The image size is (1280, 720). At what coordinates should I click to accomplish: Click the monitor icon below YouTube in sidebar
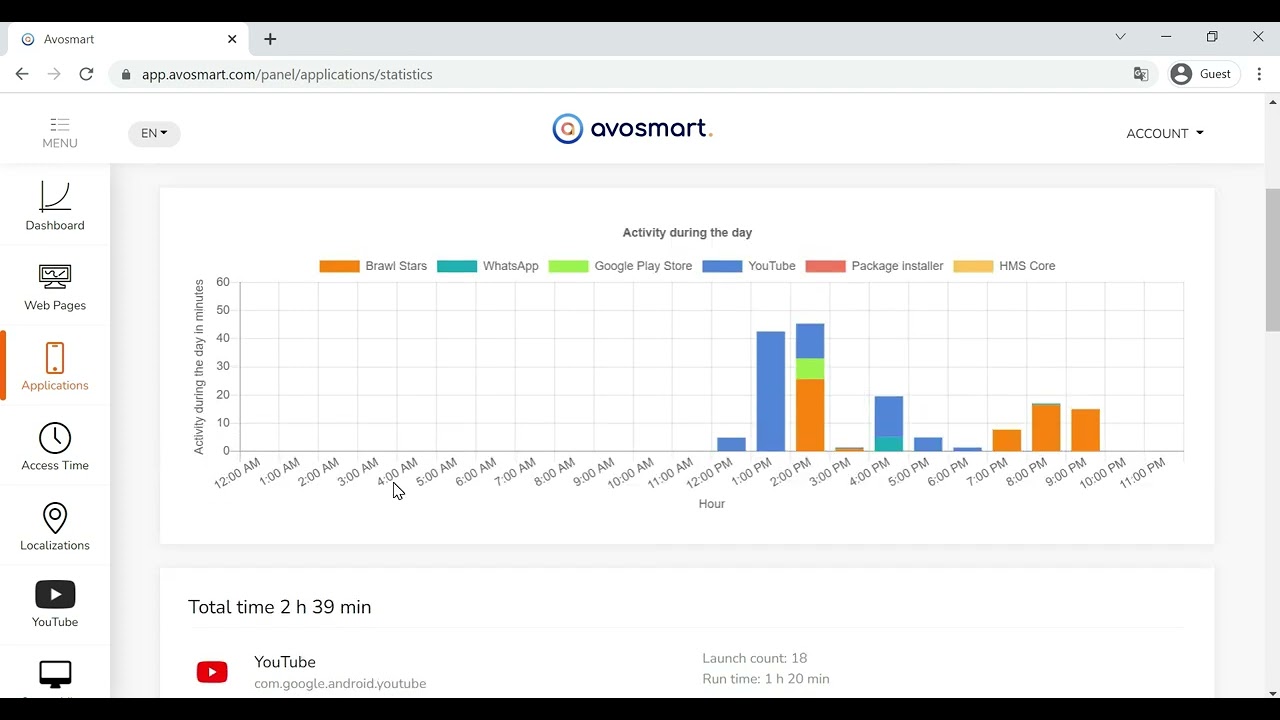tap(55, 675)
